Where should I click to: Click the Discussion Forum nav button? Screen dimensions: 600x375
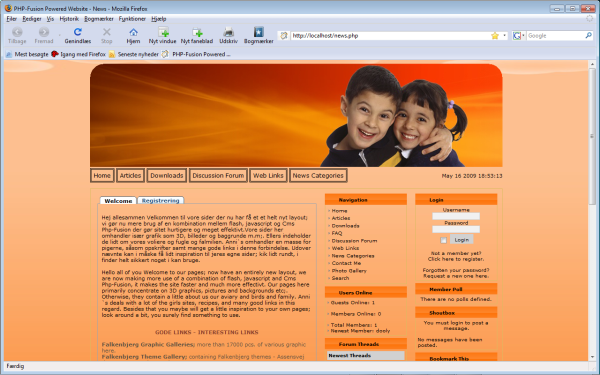pos(218,175)
